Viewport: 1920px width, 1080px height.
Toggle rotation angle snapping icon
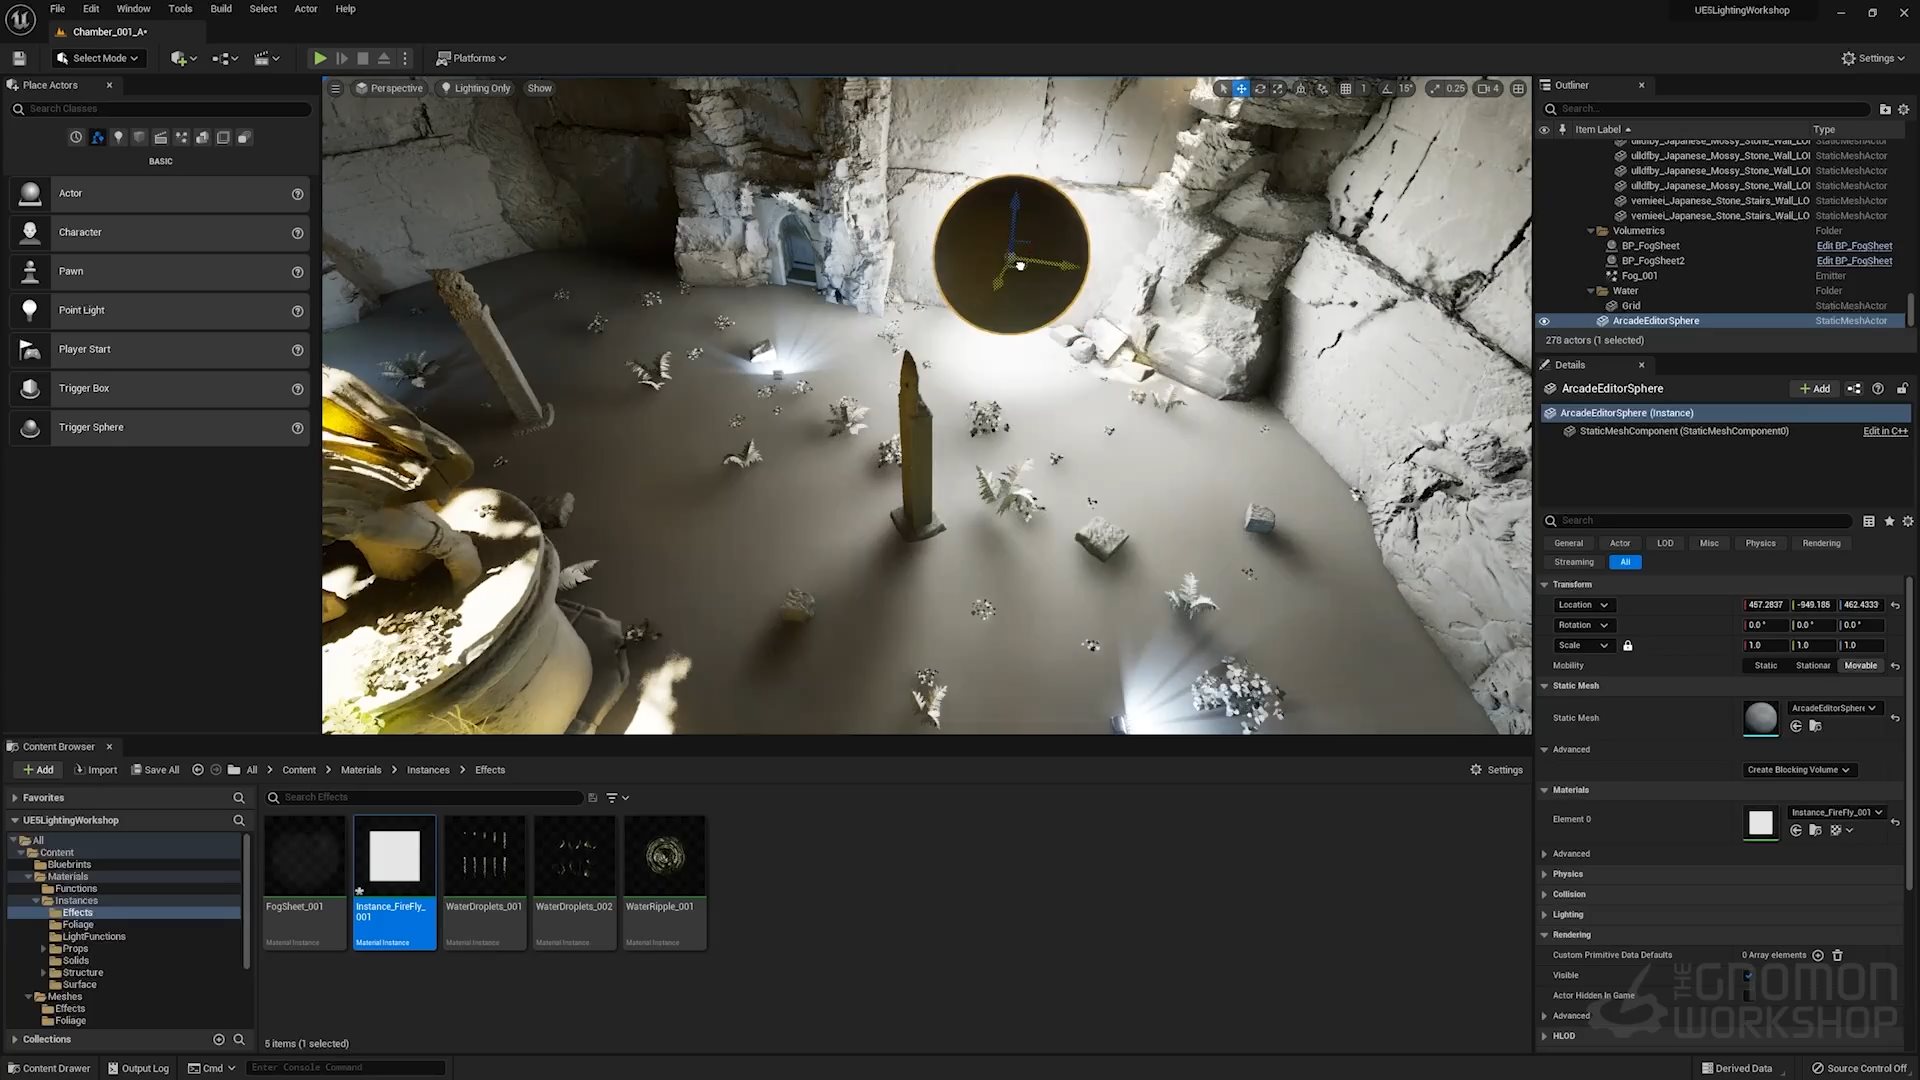click(x=1387, y=89)
